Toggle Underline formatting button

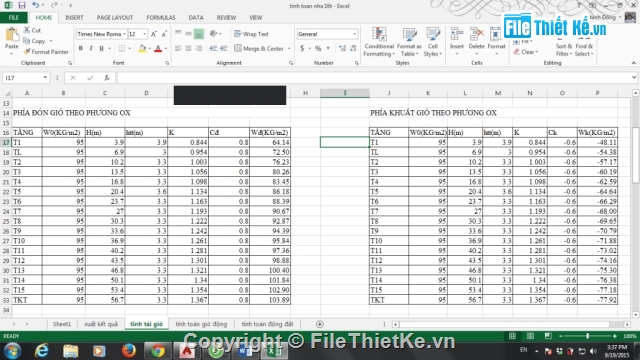(x=101, y=49)
